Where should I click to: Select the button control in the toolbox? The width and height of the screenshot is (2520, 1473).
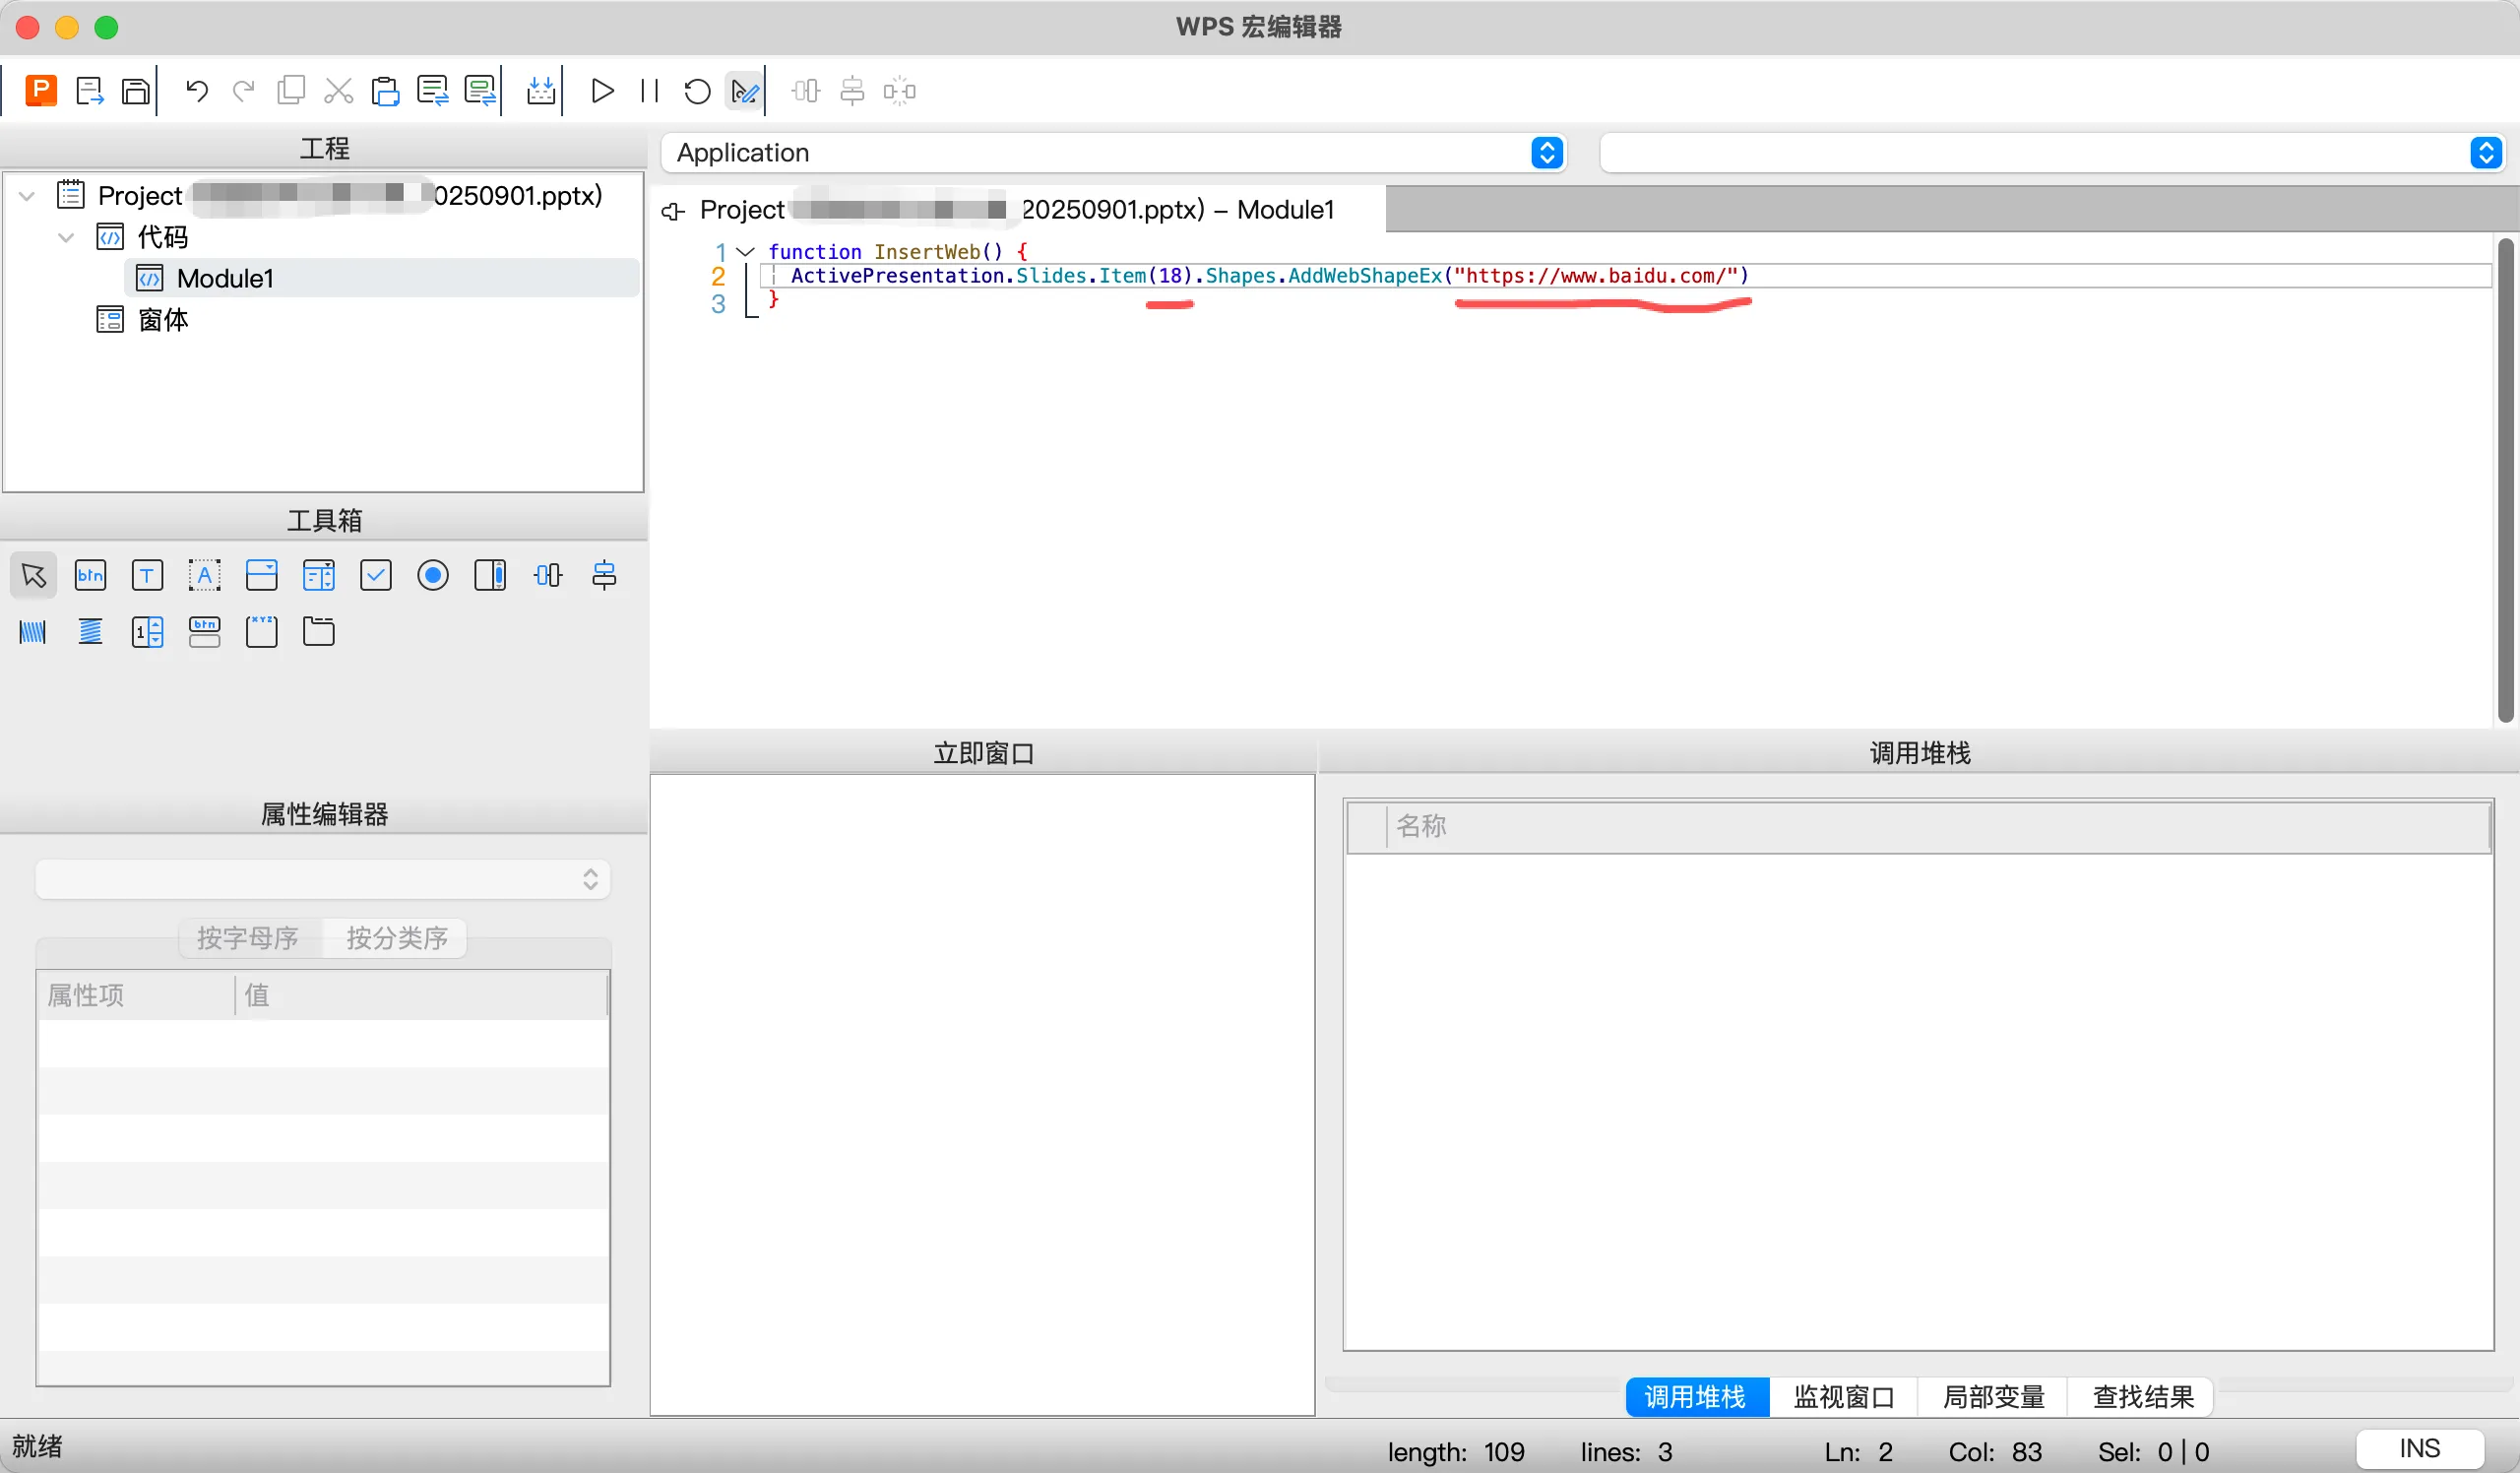pyautogui.click(x=90, y=575)
